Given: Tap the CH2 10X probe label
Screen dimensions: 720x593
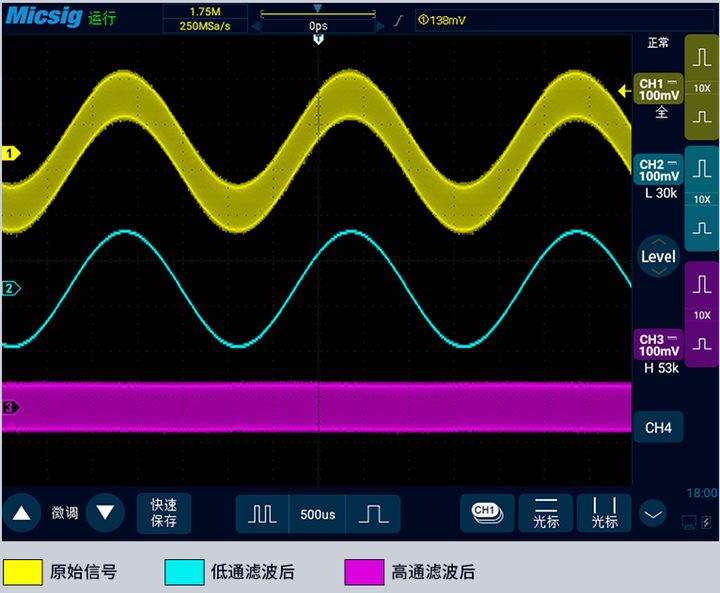Looking at the screenshot, I should point(702,199).
